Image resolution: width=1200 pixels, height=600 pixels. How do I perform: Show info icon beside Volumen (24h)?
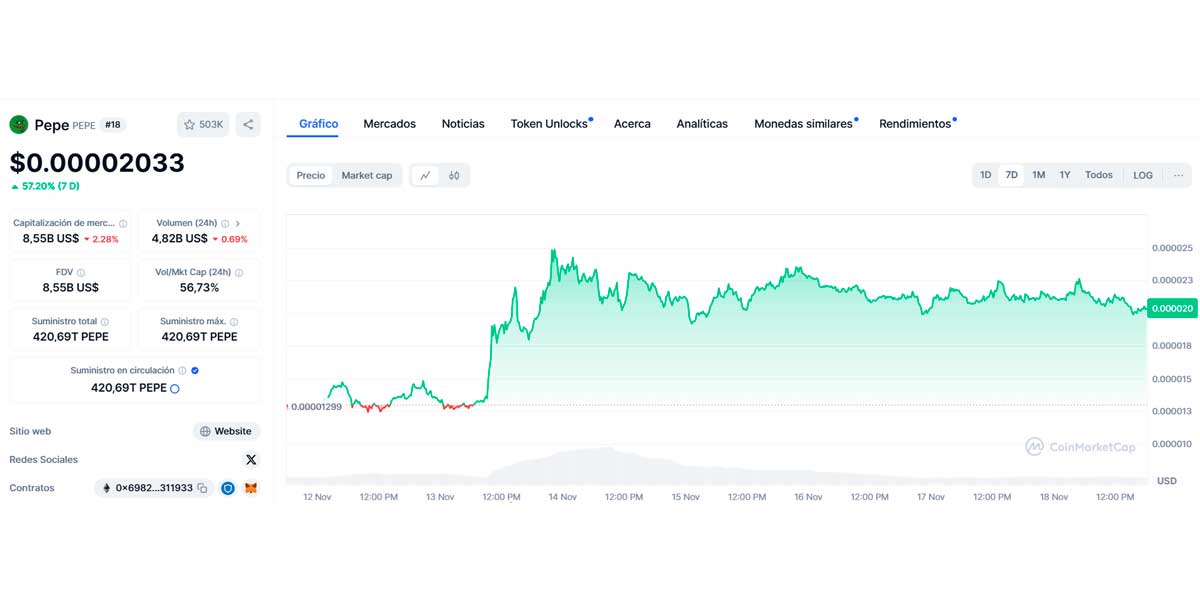point(225,224)
